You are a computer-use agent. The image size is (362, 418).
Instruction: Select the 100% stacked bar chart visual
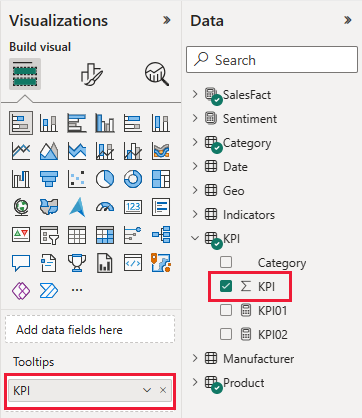click(133, 123)
